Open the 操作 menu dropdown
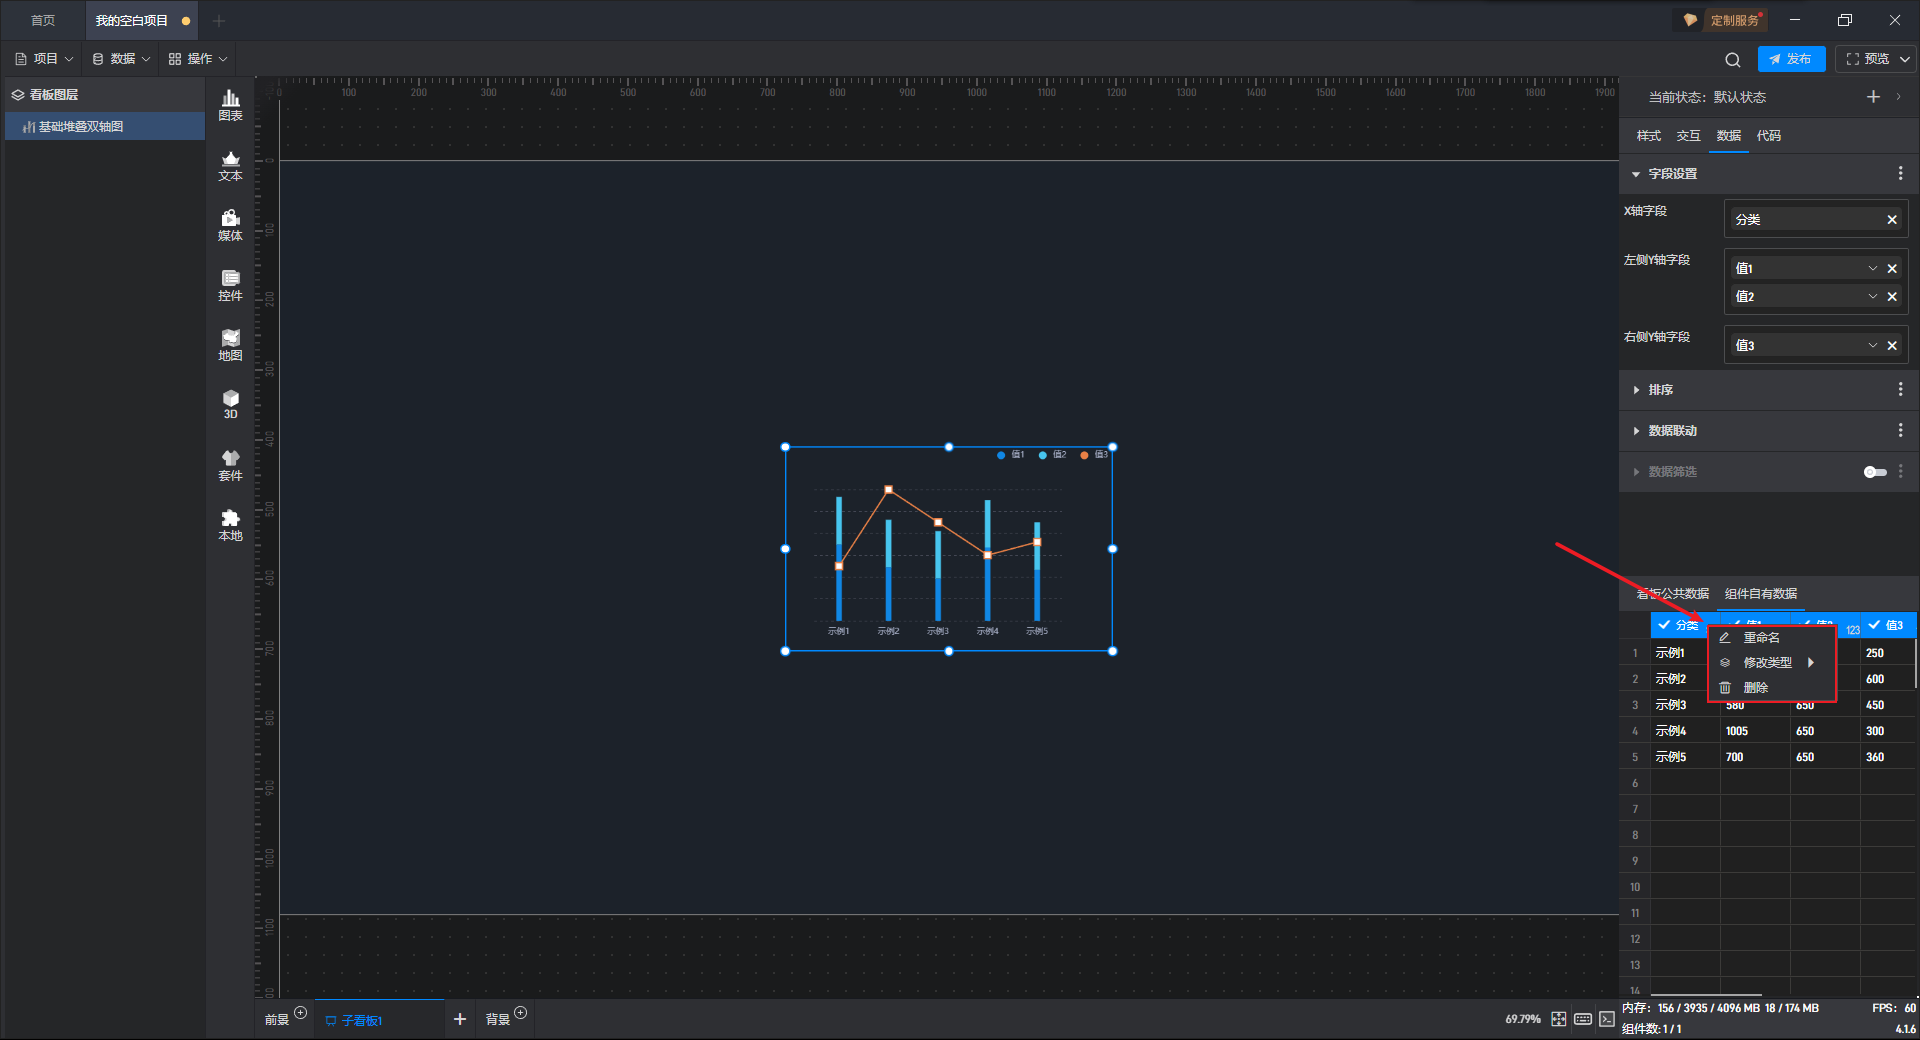 [x=198, y=59]
